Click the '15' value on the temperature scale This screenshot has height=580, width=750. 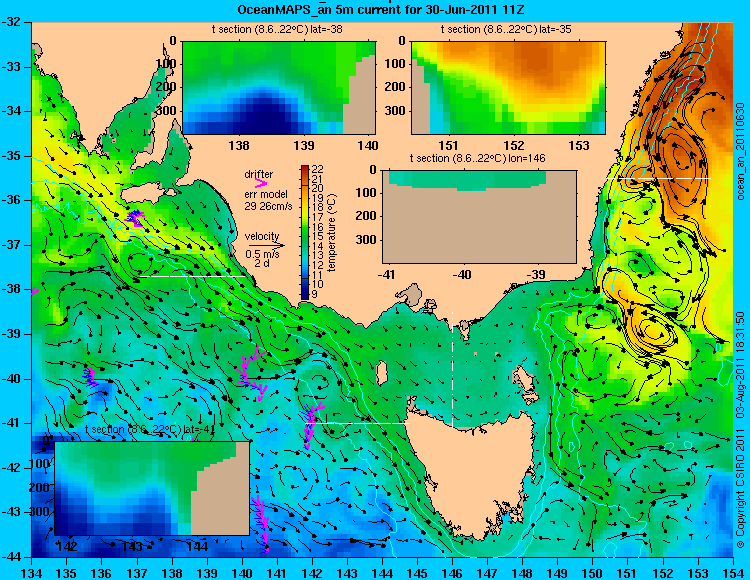(x=318, y=236)
